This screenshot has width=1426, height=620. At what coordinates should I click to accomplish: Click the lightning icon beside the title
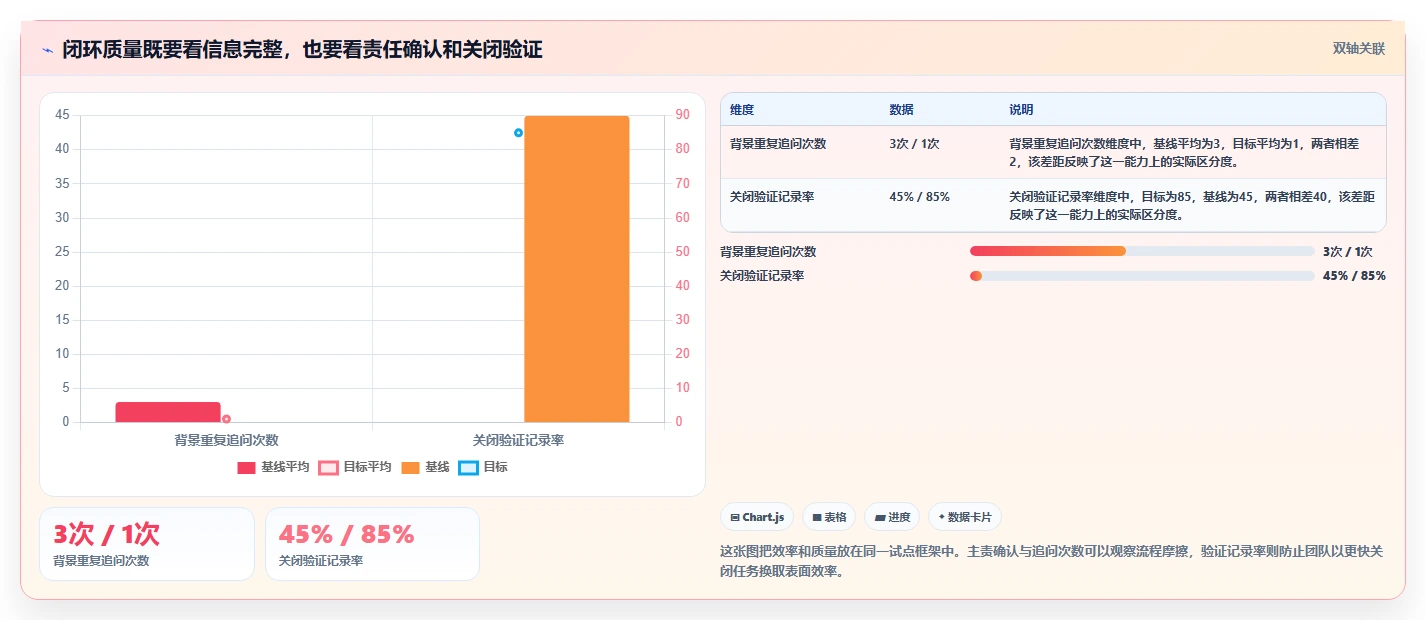coord(47,49)
